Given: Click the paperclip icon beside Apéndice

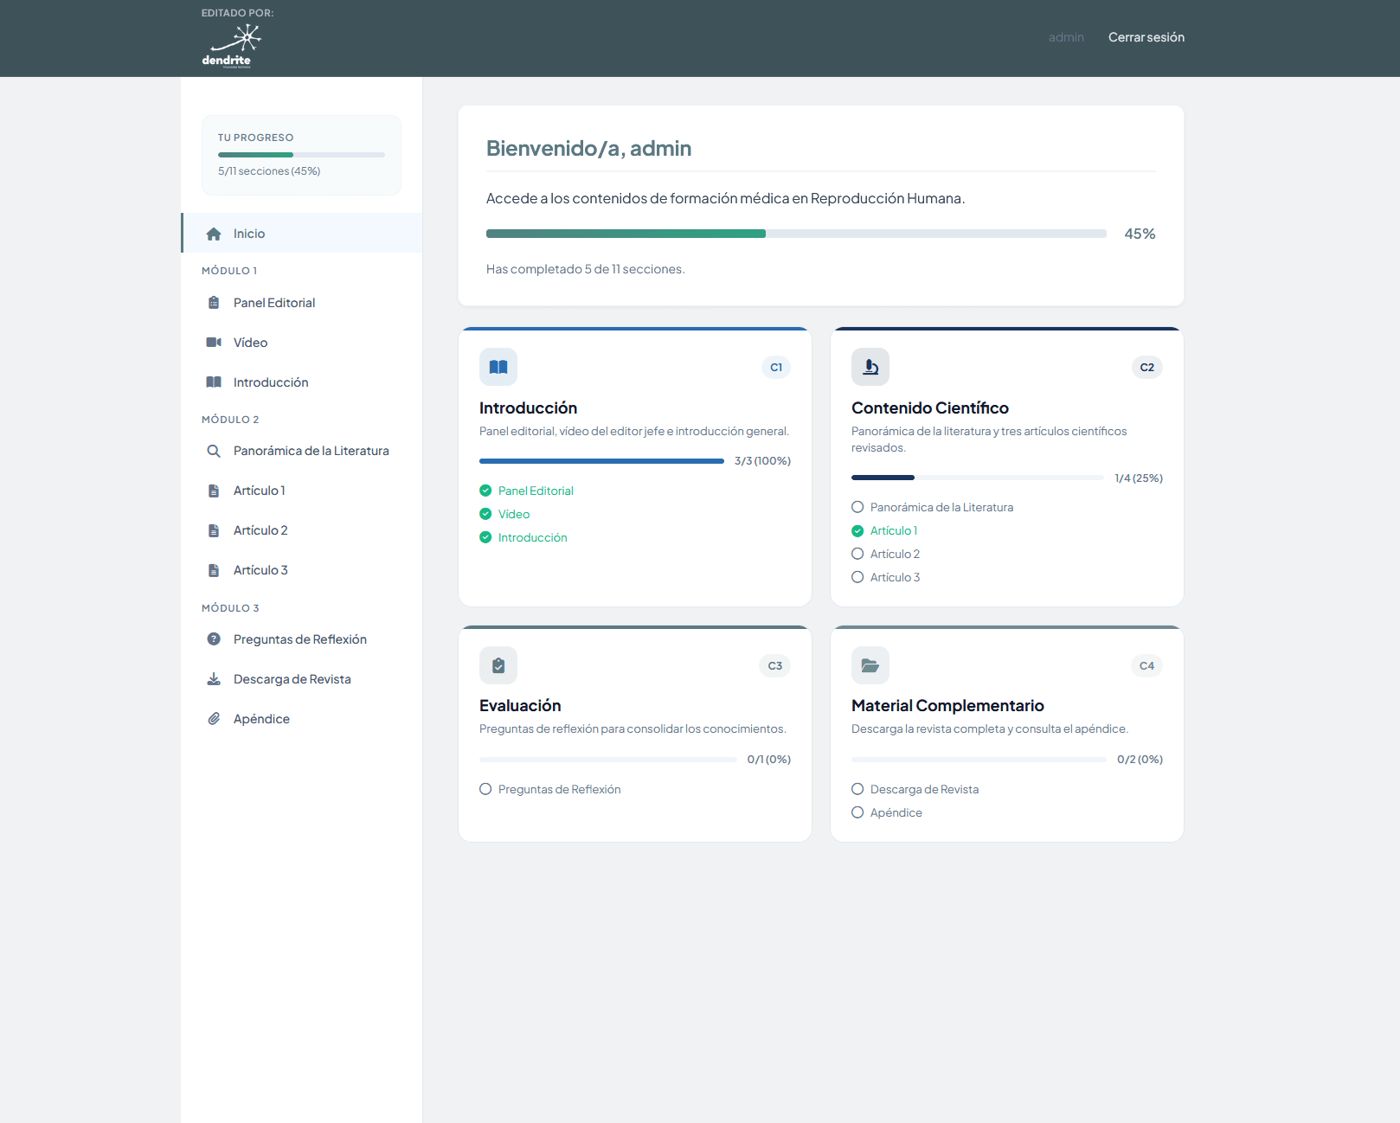Looking at the screenshot, I should pyautogui.click(x=213, y=719).
